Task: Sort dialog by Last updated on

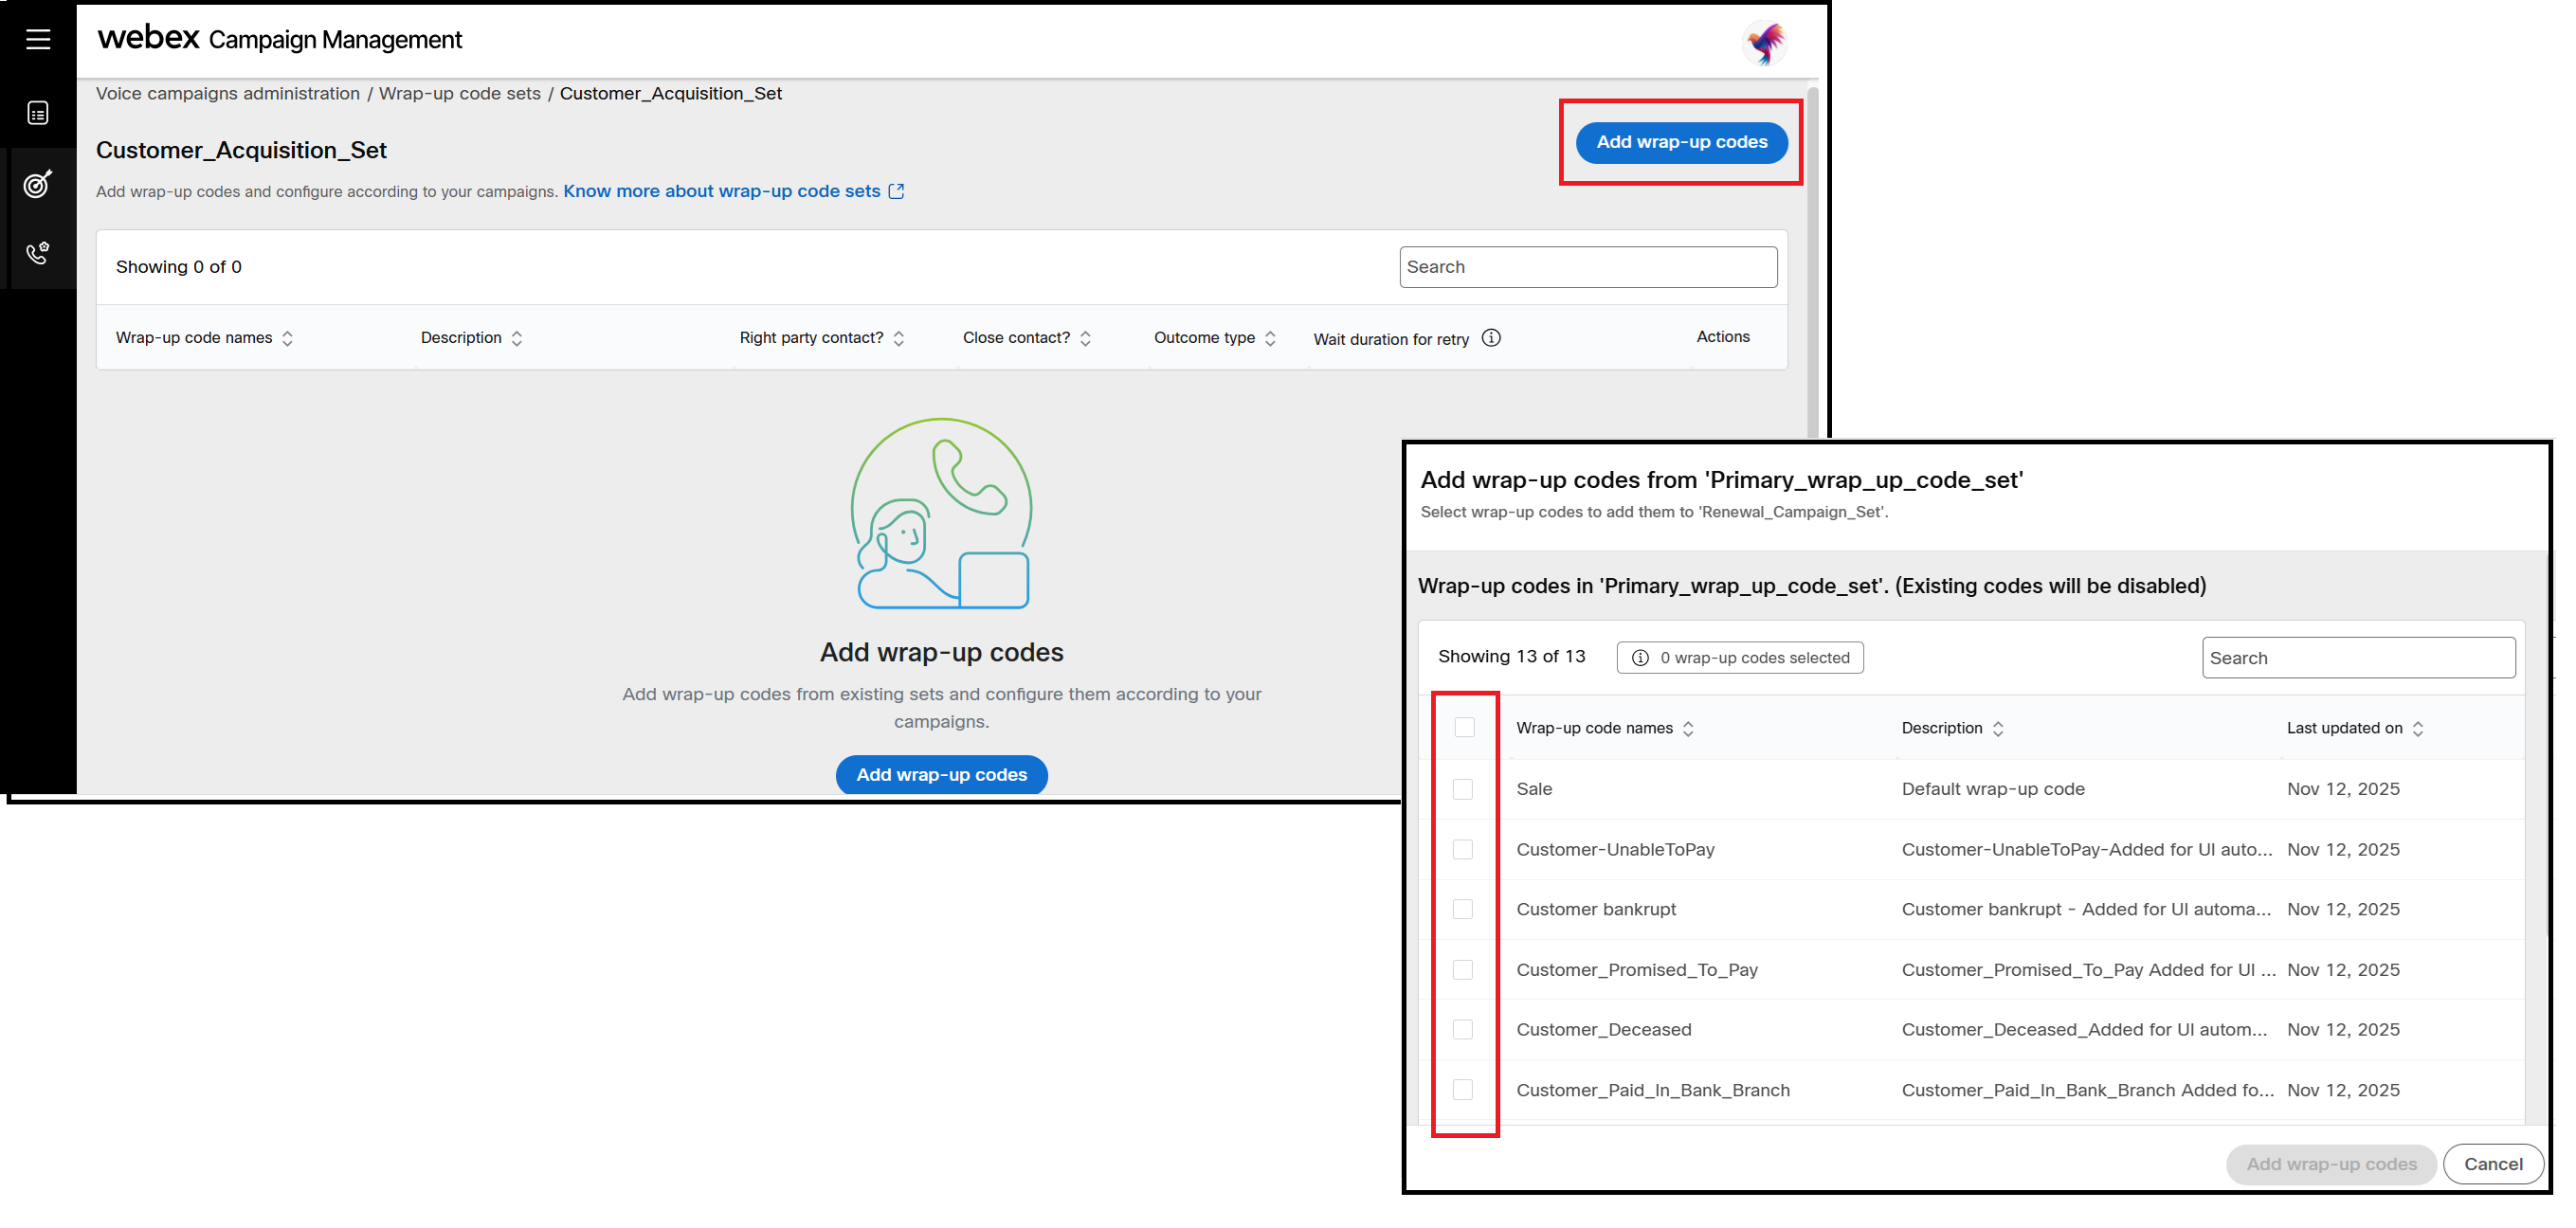Action: [x=2418, y=729]
